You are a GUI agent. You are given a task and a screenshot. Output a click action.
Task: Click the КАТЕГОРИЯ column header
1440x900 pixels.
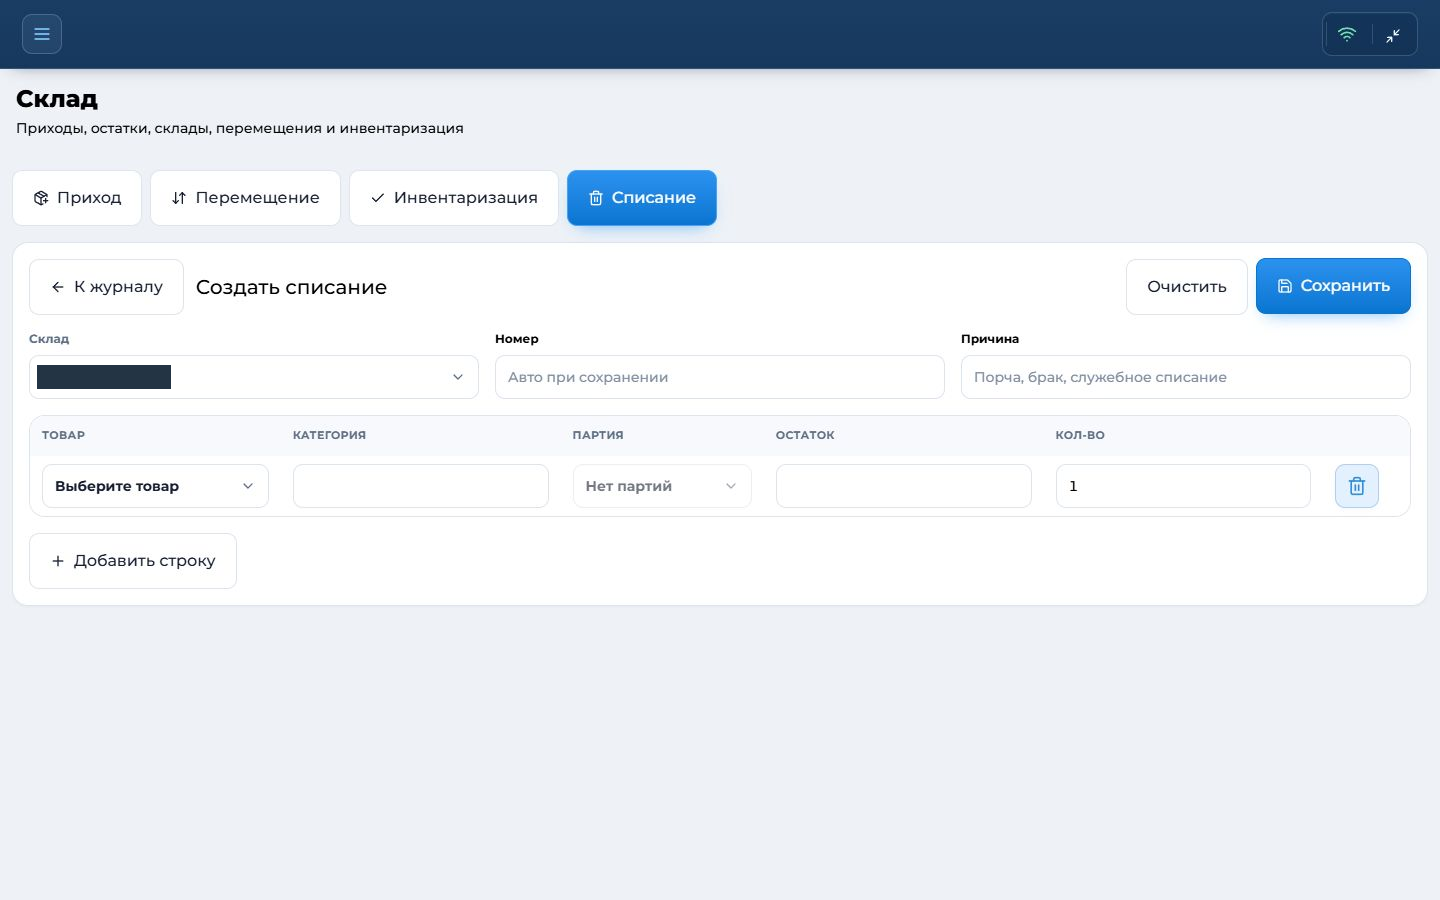[x=329, y=435]
